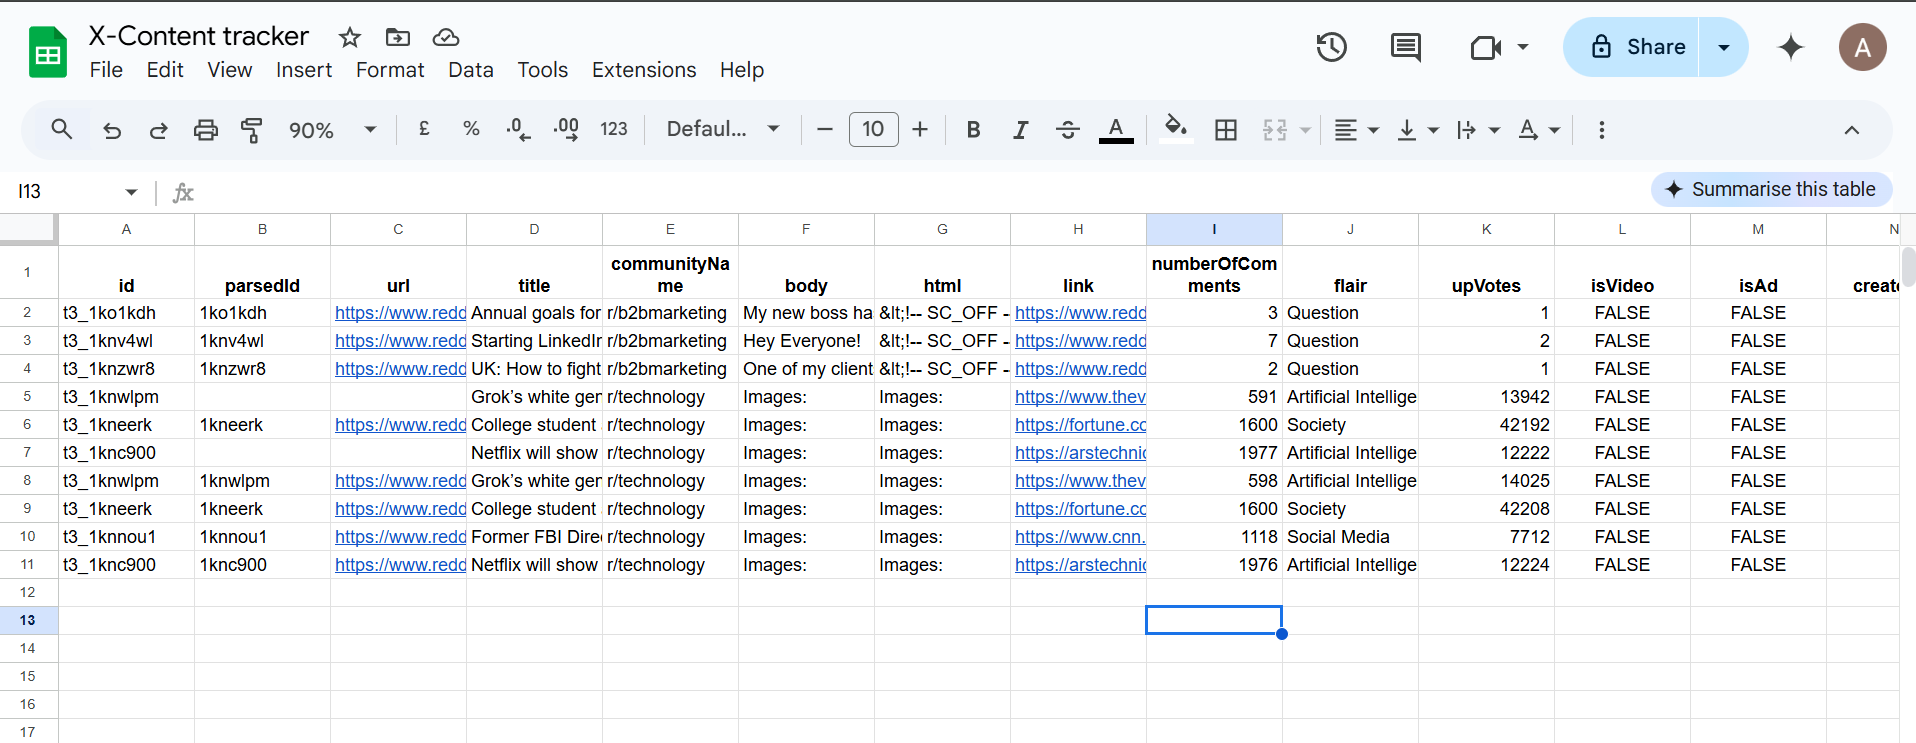Click the Move to folder icon
The width and height of the screenshot is (1916, 743).
pos(397,38)
